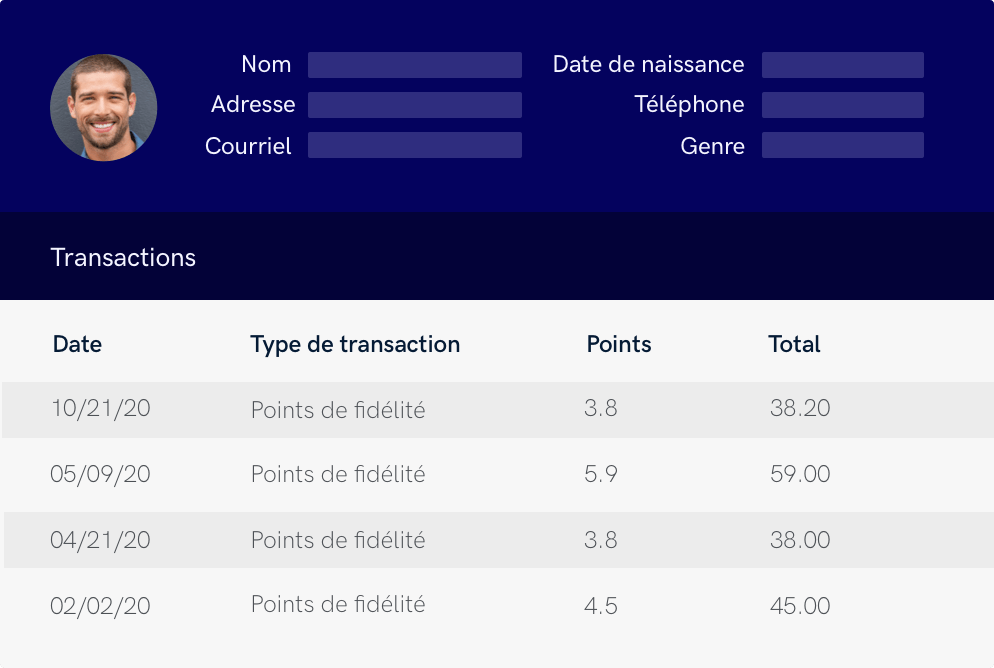
Task: Click the Nom input field
Action: click(x=414, y=65)
